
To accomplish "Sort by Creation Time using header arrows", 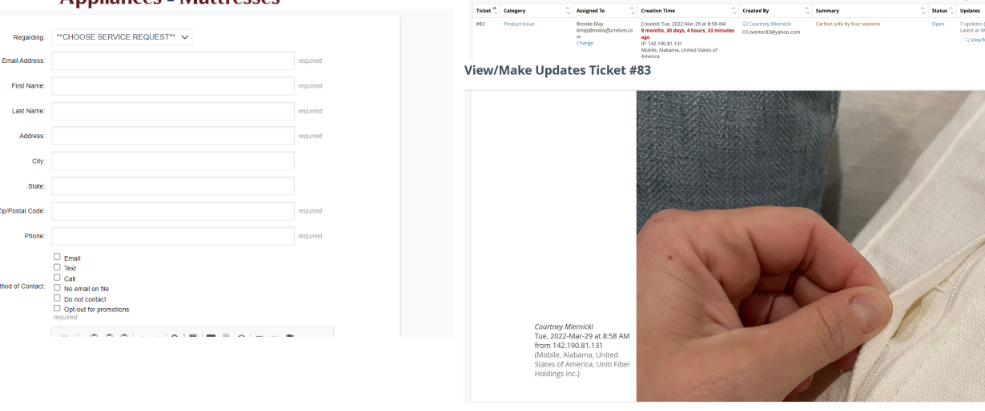I will (x=734, y=11).
